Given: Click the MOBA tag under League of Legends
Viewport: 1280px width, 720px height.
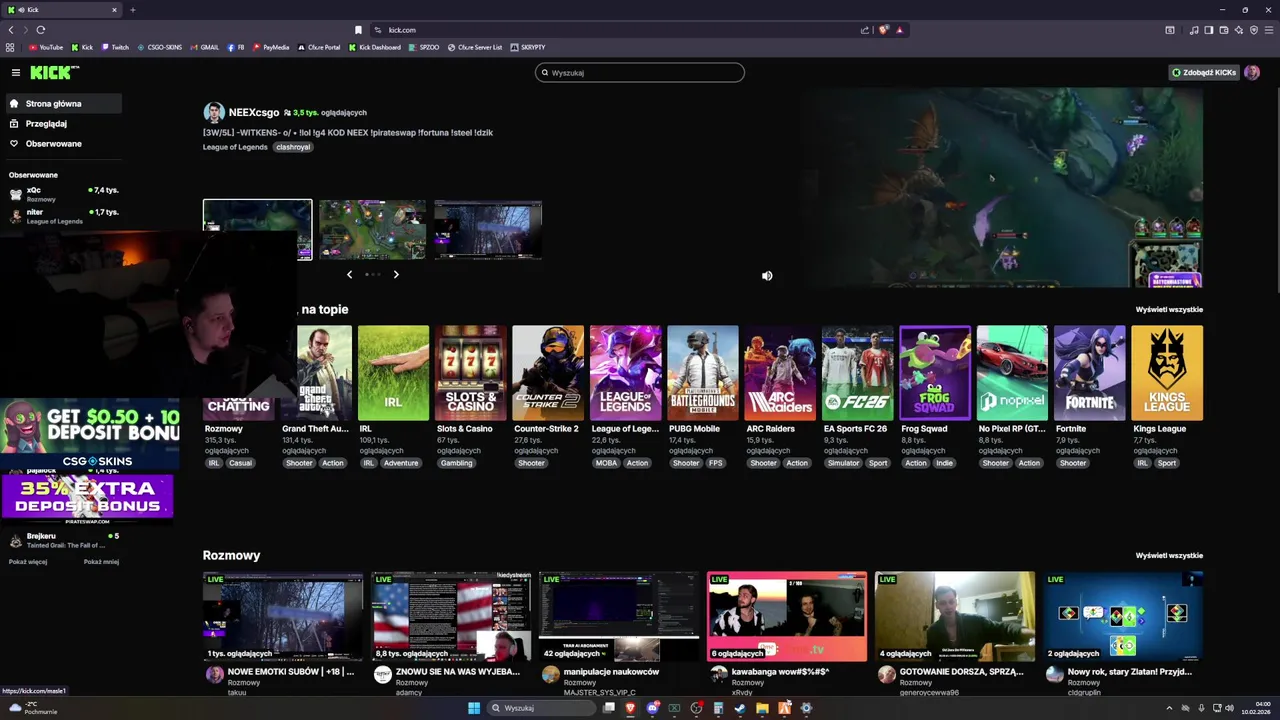Looking at the screenshot, I should (606, 463).
